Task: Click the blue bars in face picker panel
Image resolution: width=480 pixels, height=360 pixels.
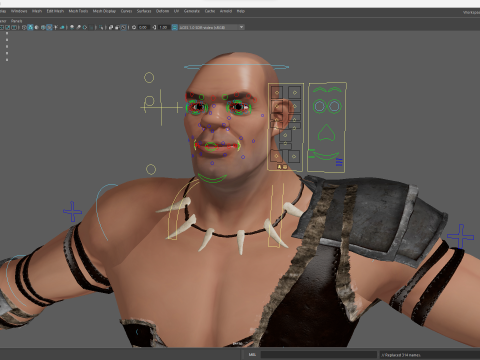Action: (339, 162)
